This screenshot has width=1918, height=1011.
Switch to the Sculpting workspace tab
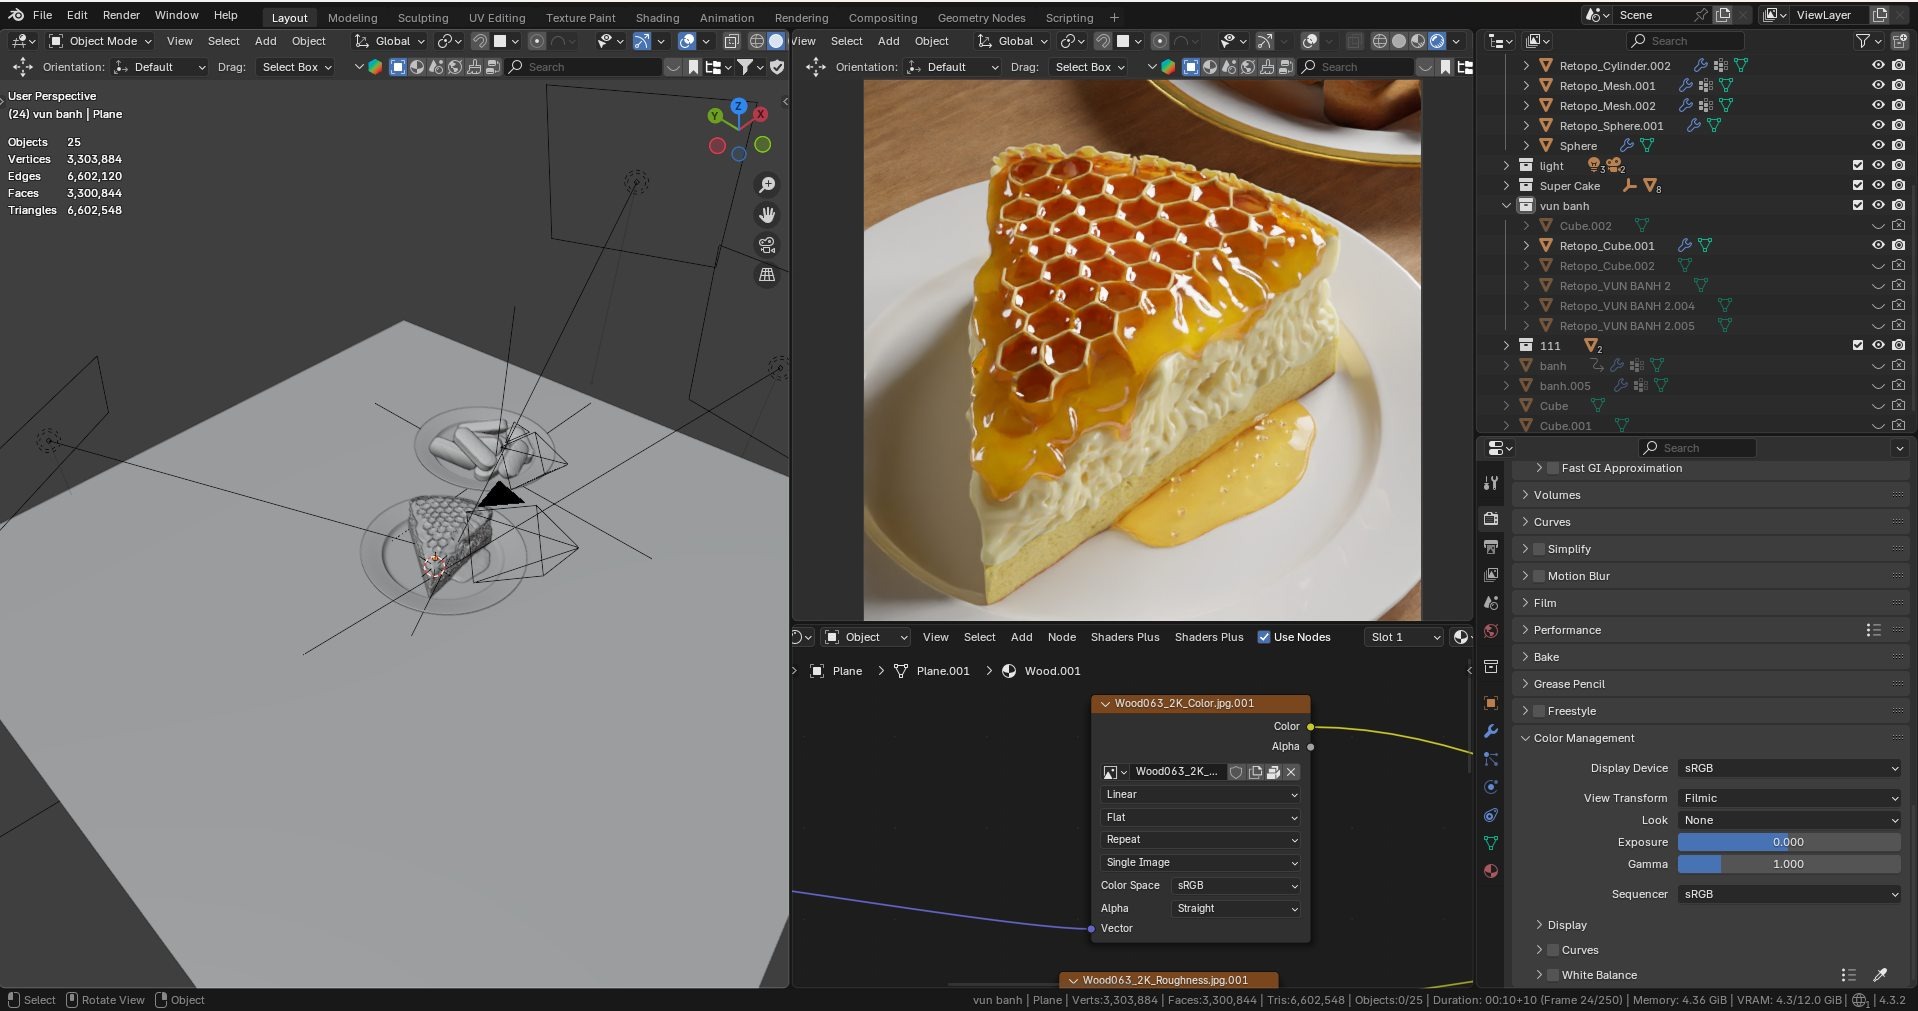pos(423,18)
